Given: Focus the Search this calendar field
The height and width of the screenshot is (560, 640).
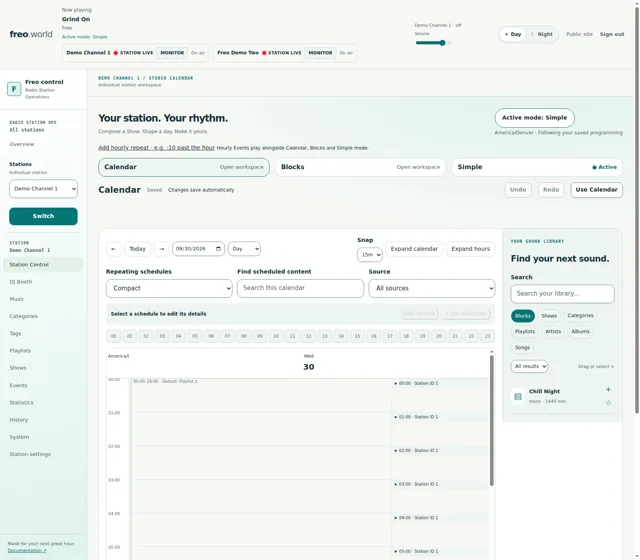Looking at the screenshot, I should click(300, 288).
